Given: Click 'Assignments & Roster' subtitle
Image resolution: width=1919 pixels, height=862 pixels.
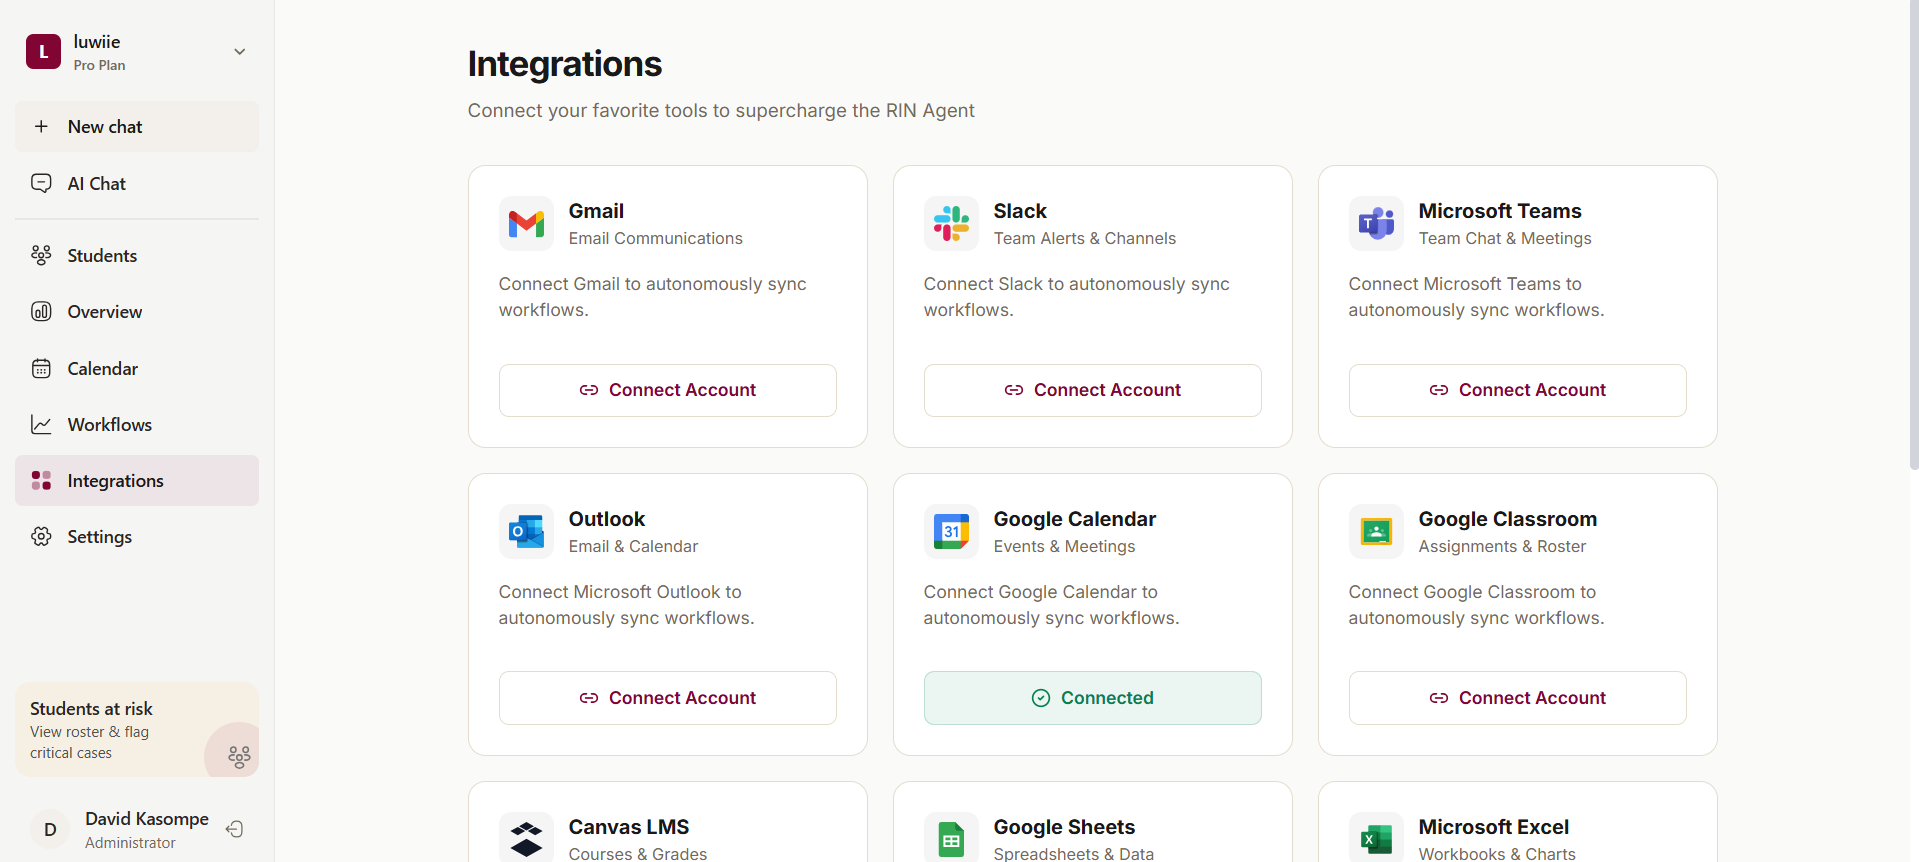Looking at the screenshot, I should (x=1502, y=546).
